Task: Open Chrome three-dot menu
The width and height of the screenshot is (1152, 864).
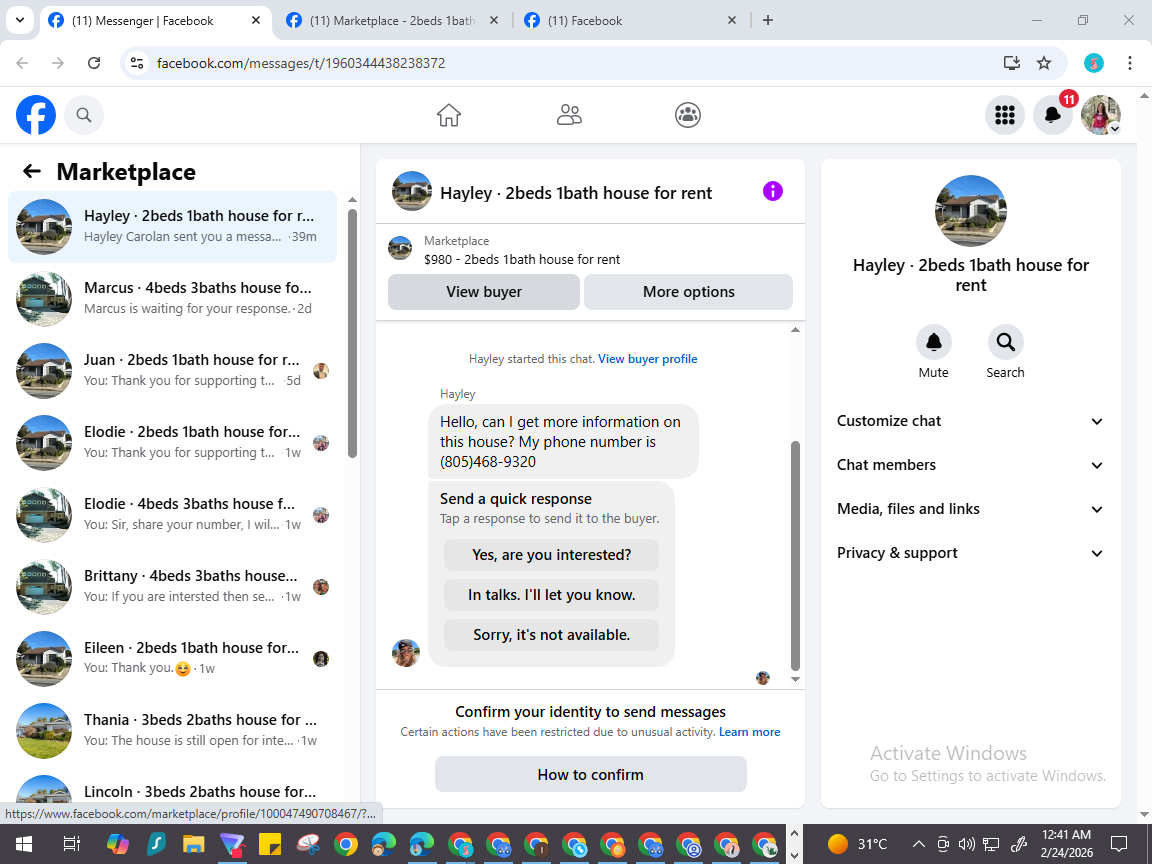Action: (1130, 63)
